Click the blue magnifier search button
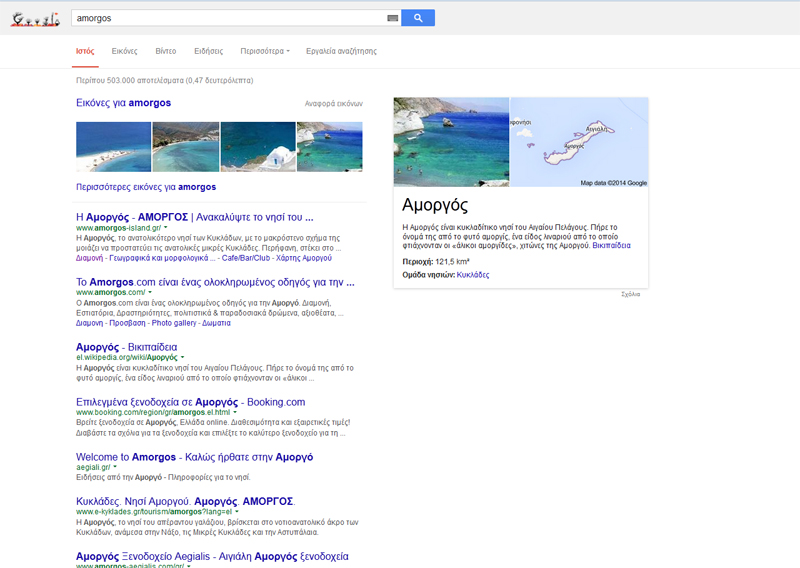800x568 pixels. click(x=418, y=18)
